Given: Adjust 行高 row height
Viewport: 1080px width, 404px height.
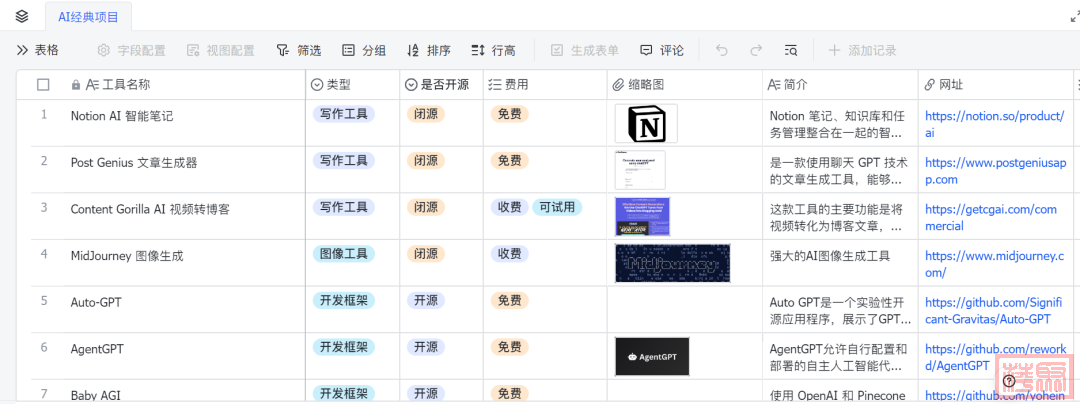Looking at the screenshot, I should tap(493, 50).
